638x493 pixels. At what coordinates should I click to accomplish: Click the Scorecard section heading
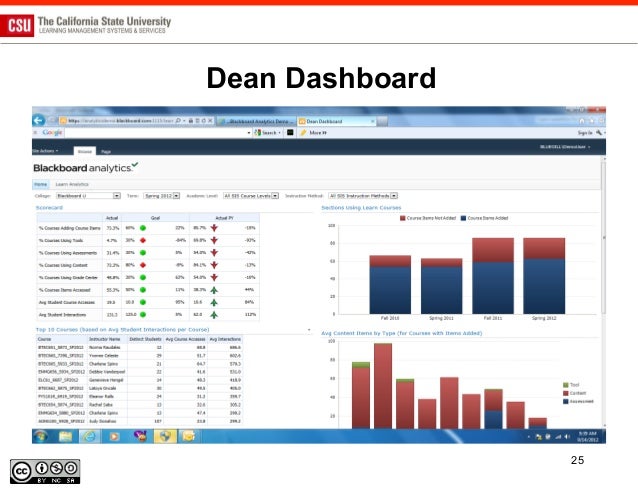click(x=49, y=207)
